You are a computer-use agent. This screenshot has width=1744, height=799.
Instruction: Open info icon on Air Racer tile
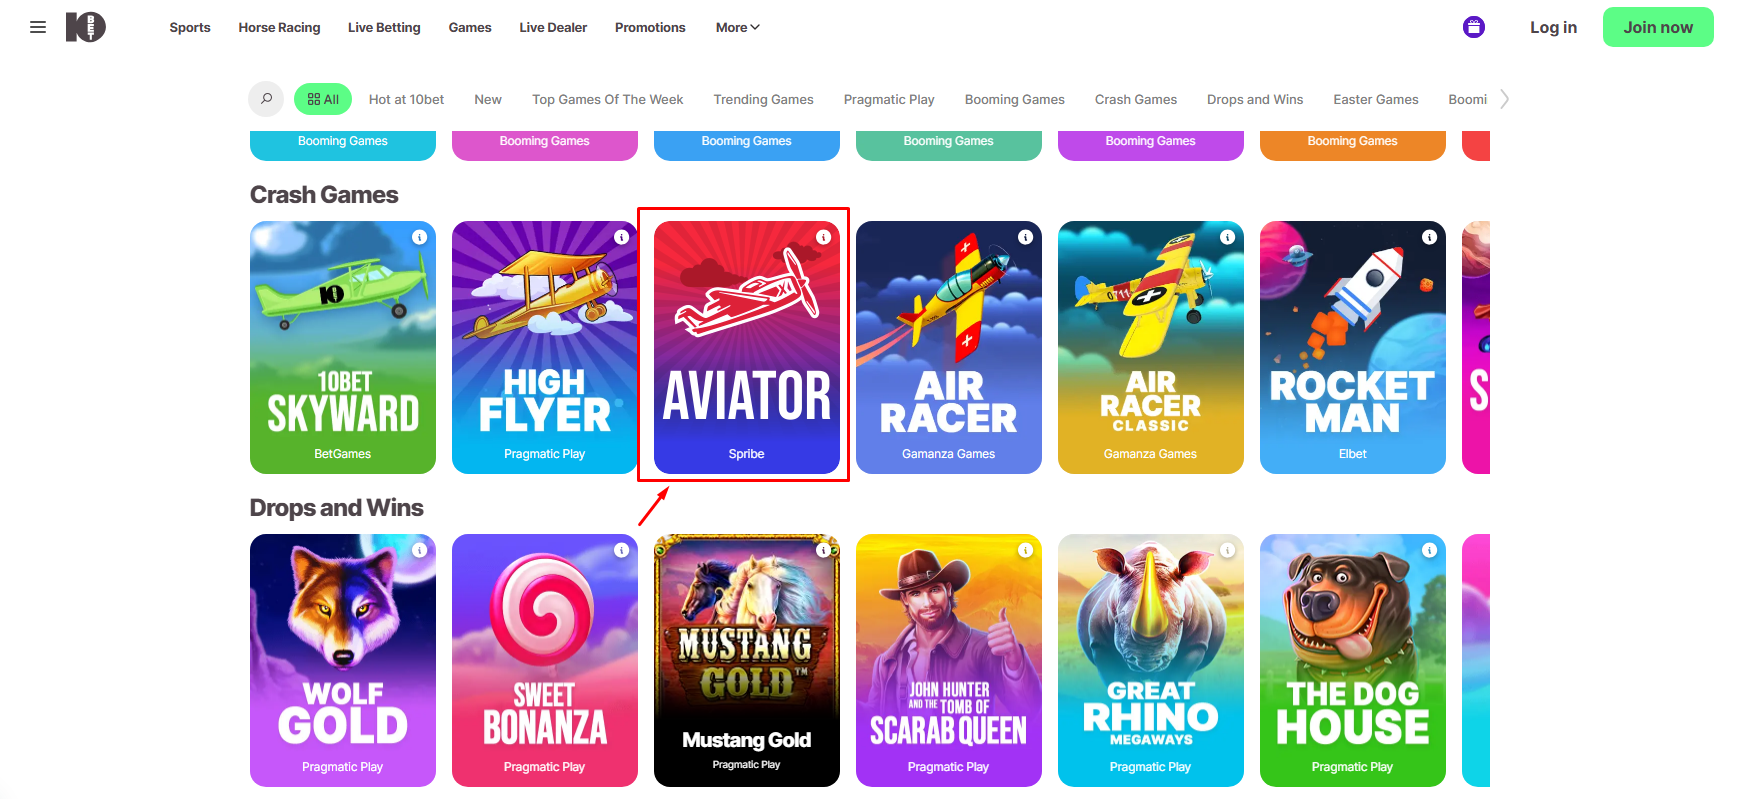click(1025, 237)
